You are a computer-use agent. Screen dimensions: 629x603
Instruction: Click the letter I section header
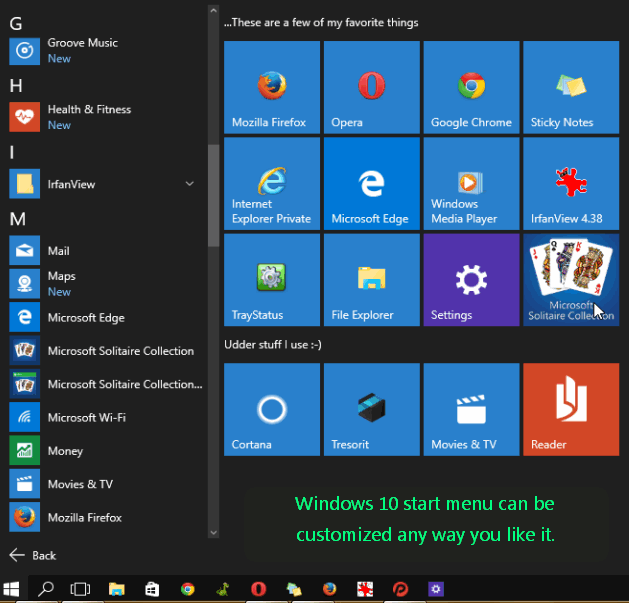pos(12,152)
